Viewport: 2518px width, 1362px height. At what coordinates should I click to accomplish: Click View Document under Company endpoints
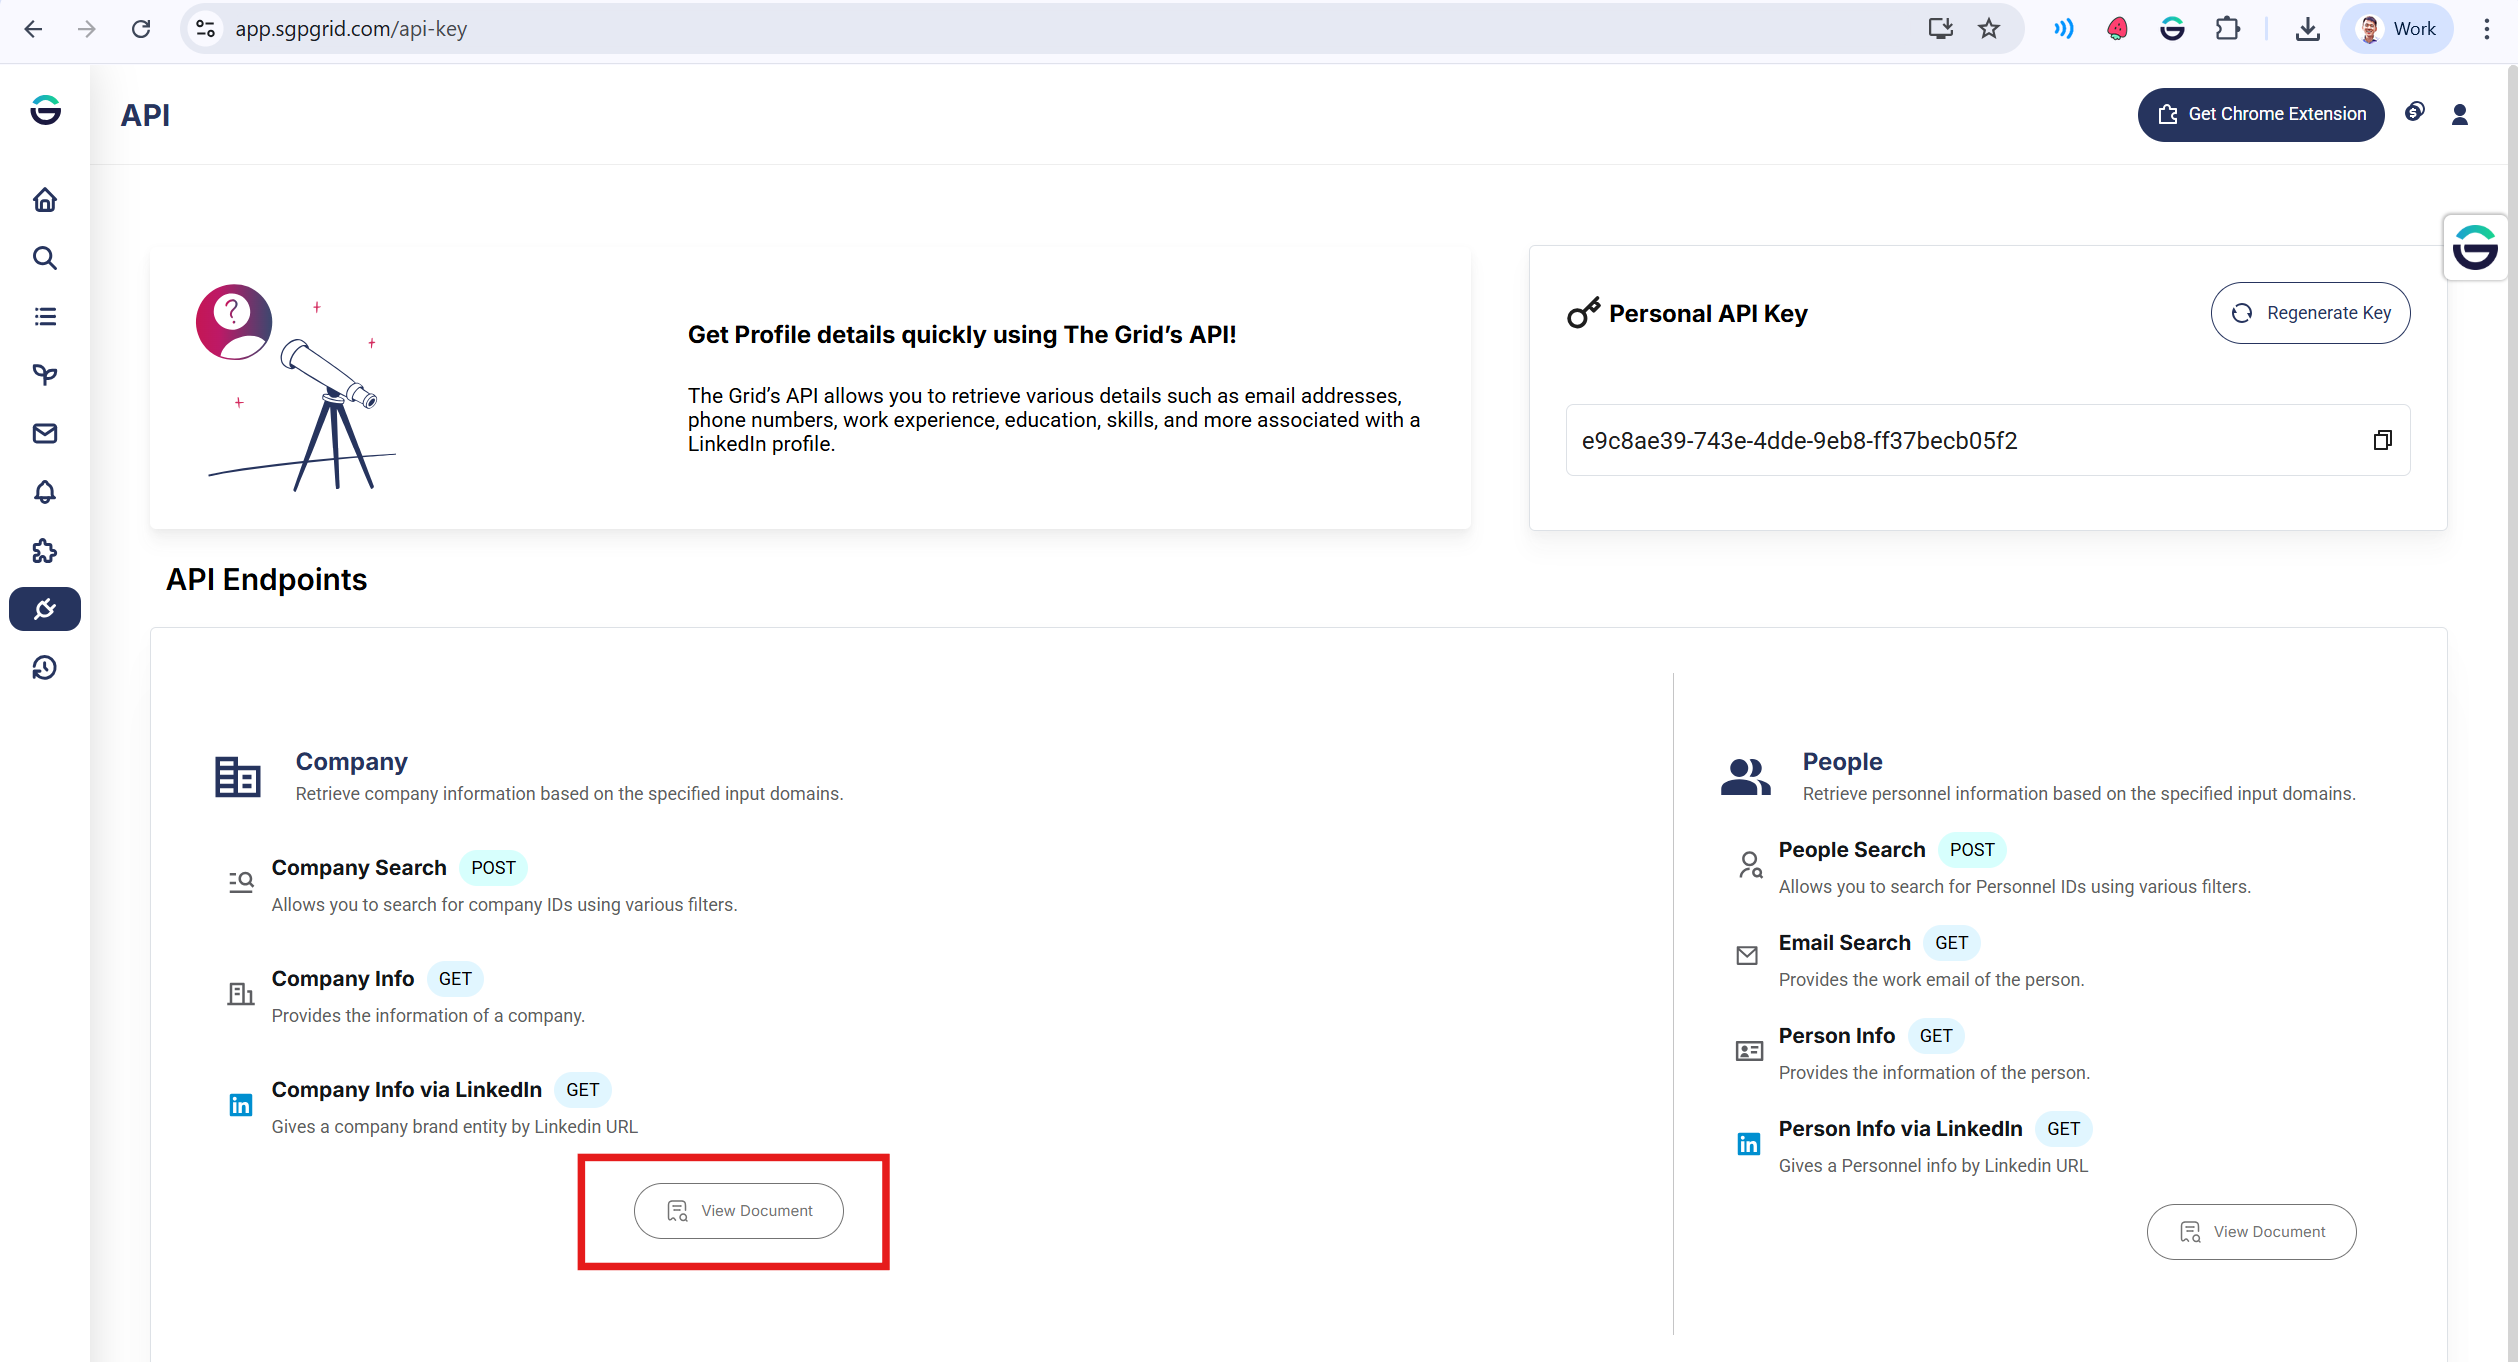pyautogui.click(x=739, y=1210)
